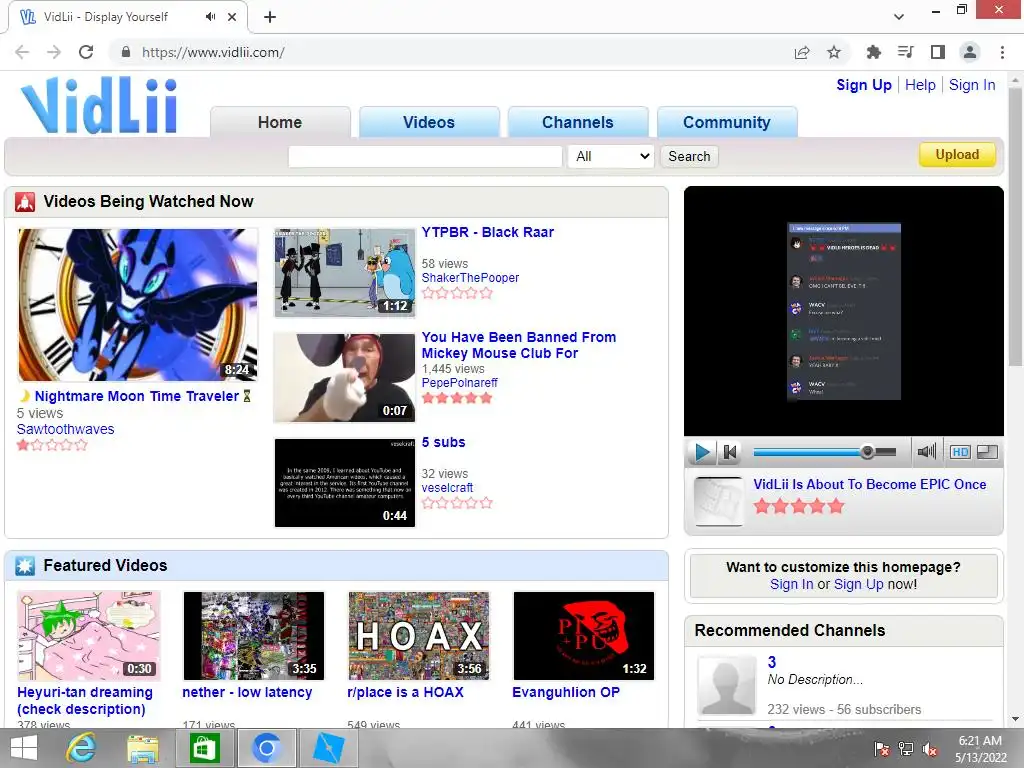The width and height of the screenshot is (1024, 768).
Task: Mute the video player volume
Action: coord(926,452)
